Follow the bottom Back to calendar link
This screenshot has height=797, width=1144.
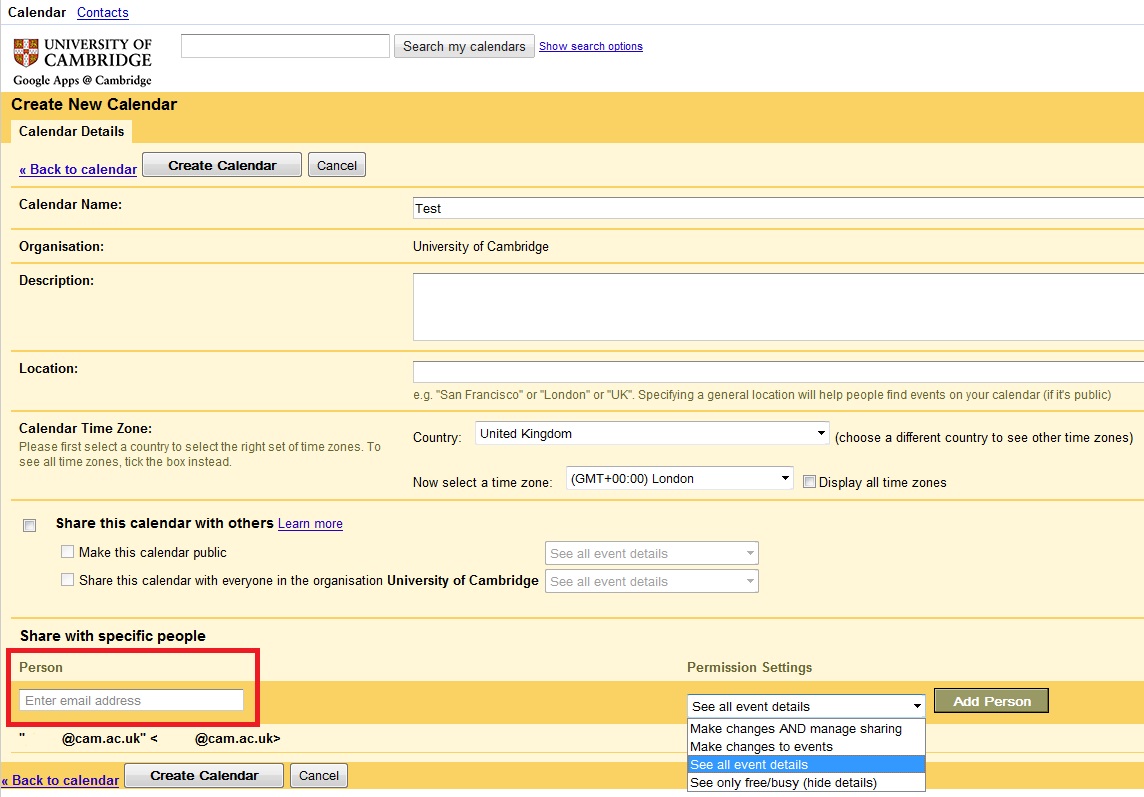tap(60, 780)
